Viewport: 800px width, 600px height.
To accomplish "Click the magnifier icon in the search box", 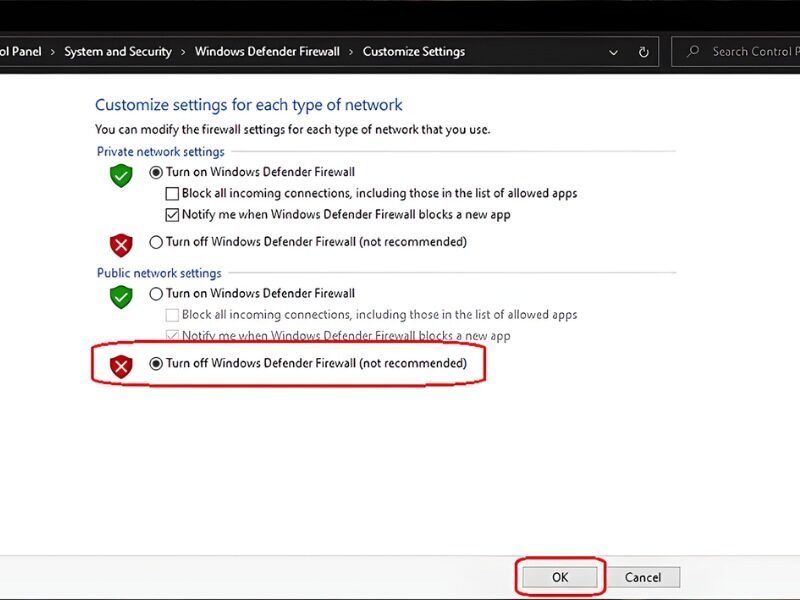I will tap(692, 52).
